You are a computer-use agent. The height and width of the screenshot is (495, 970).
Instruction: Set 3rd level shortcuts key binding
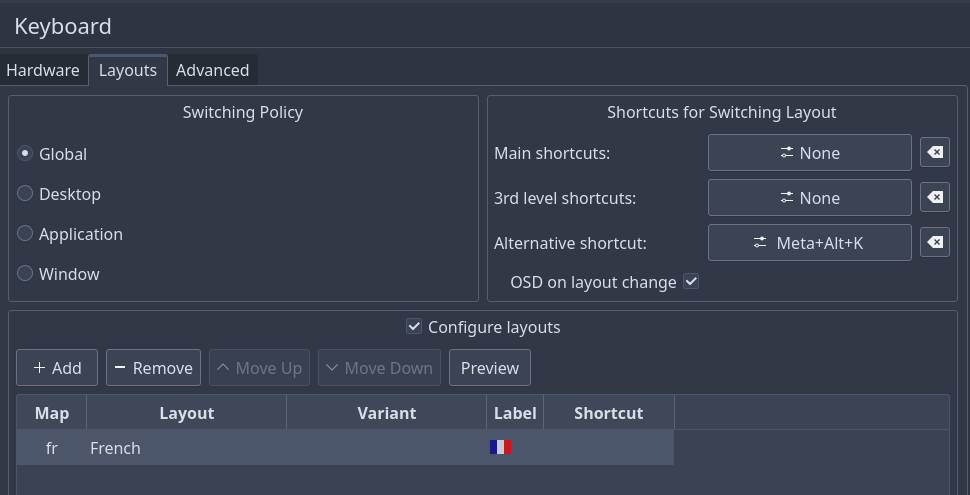pos(809,198)
